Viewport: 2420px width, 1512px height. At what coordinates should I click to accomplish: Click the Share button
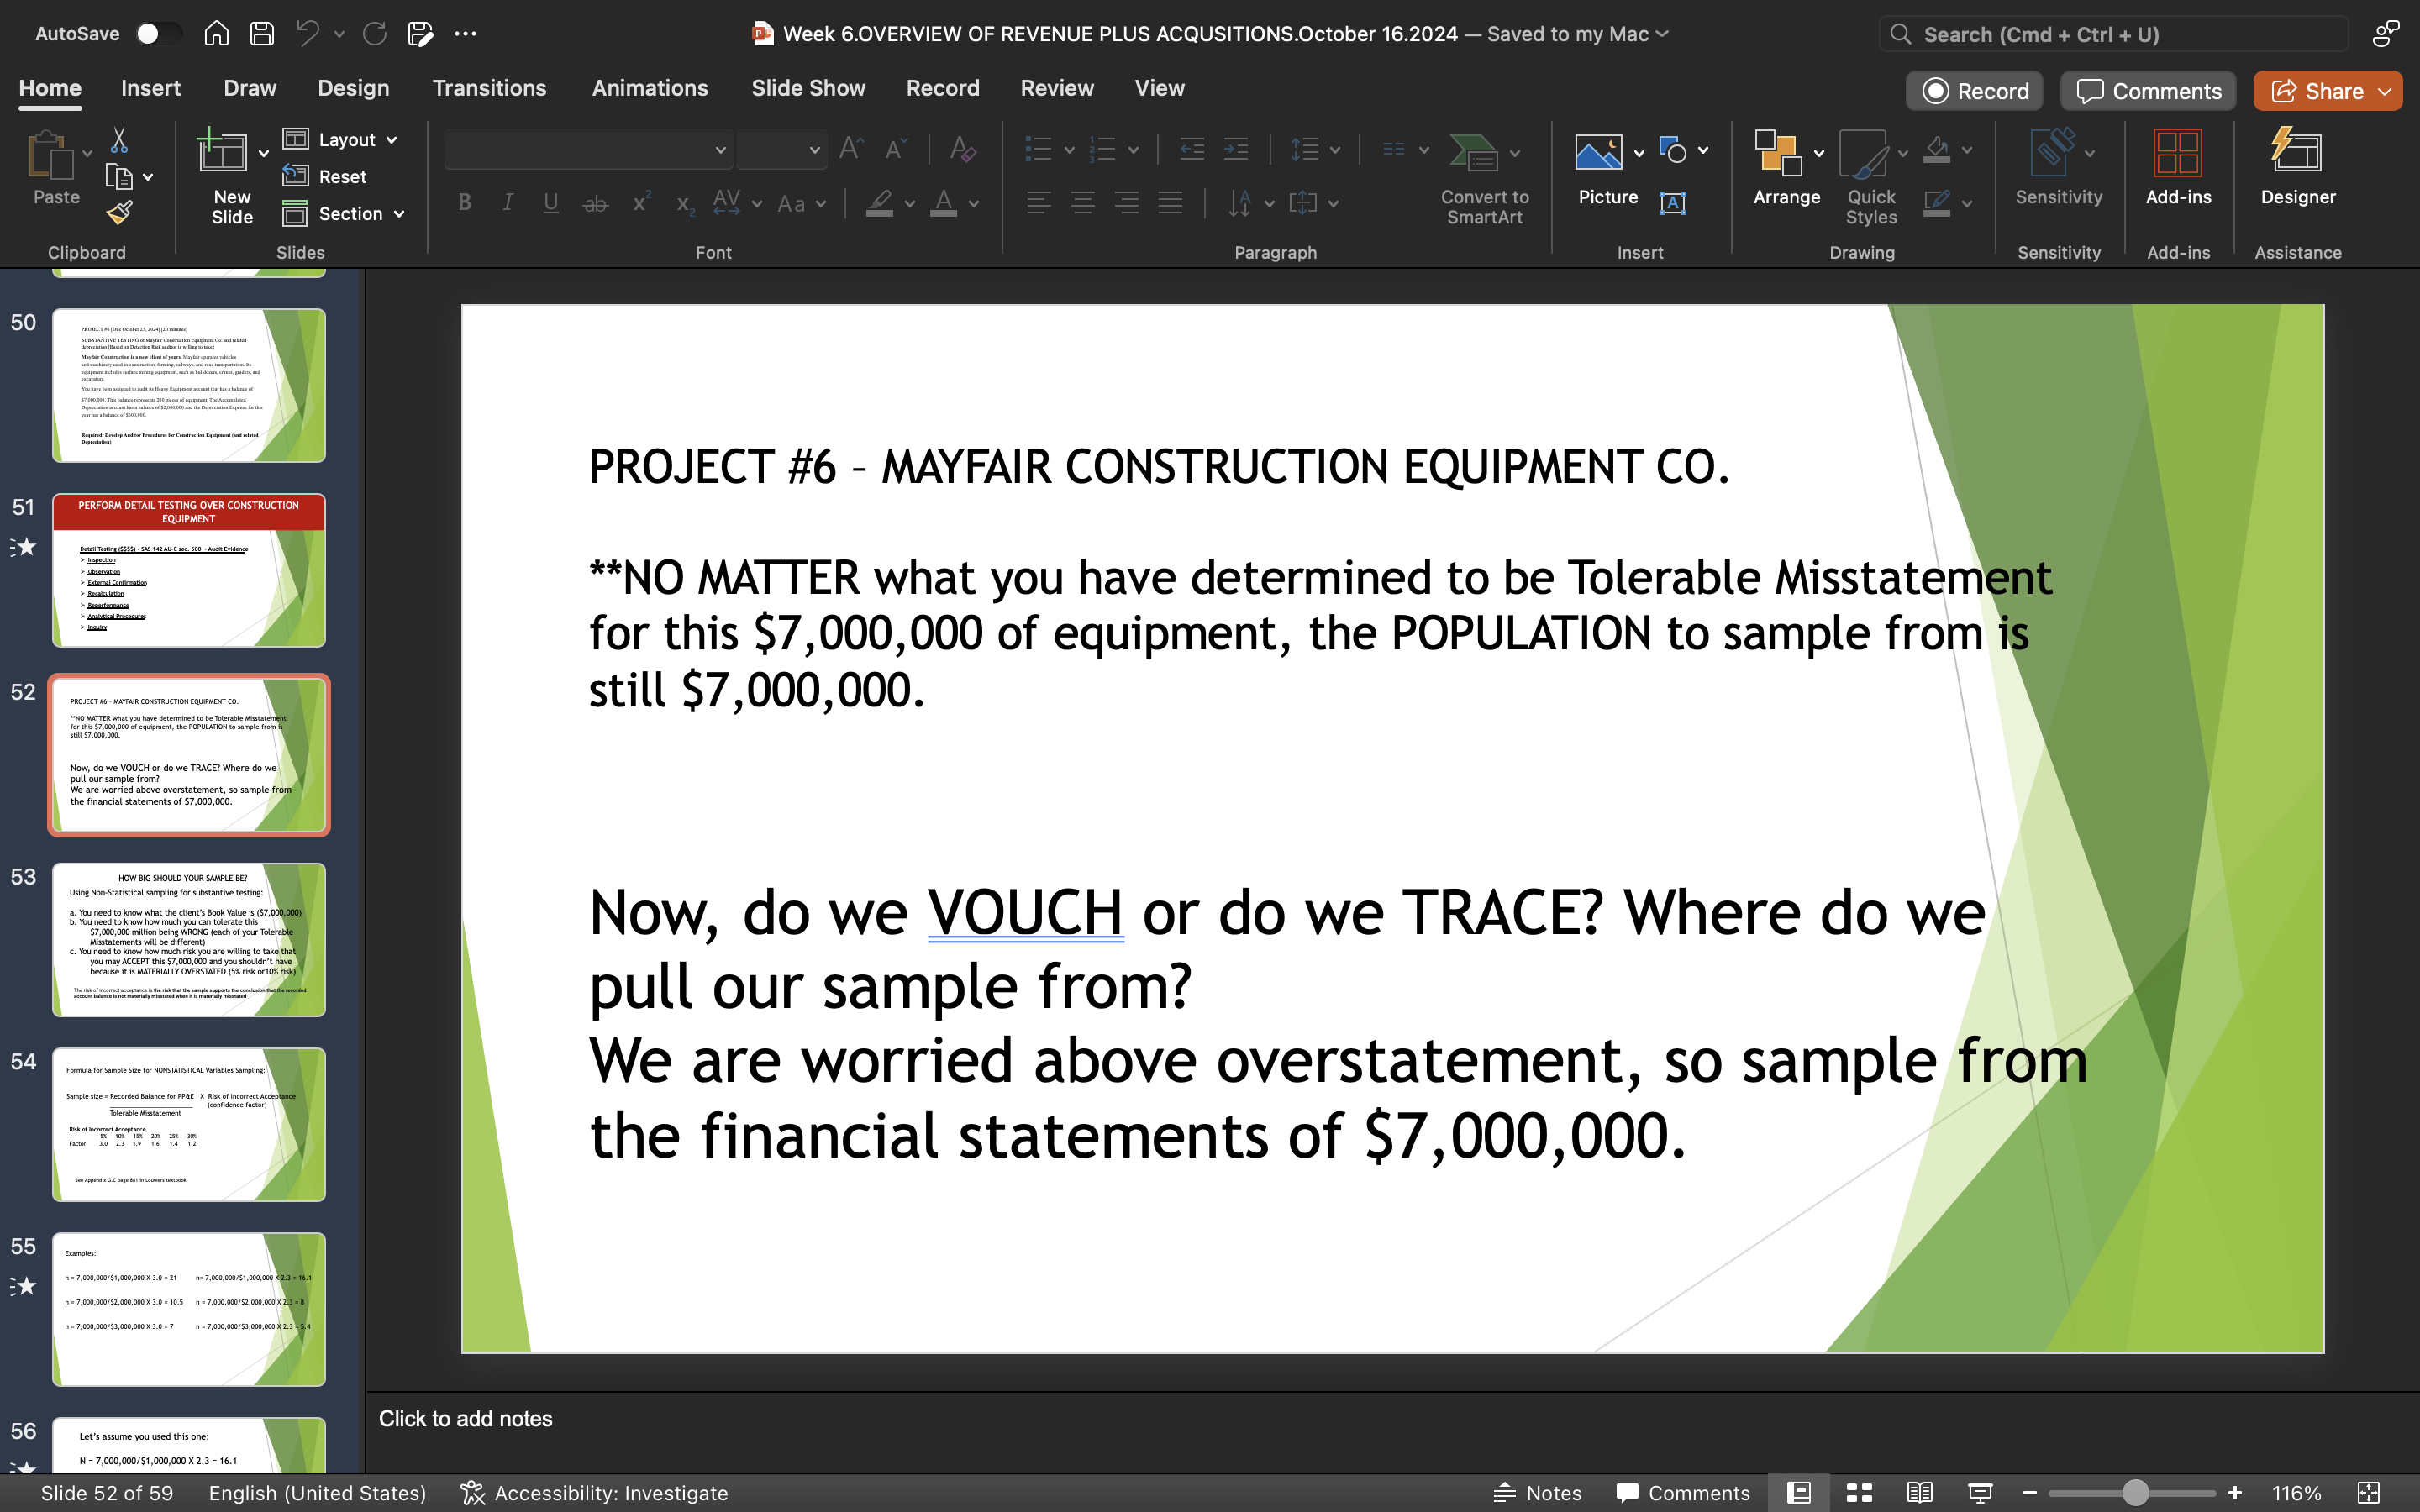pyautogui.click(x=2327, y=90)
